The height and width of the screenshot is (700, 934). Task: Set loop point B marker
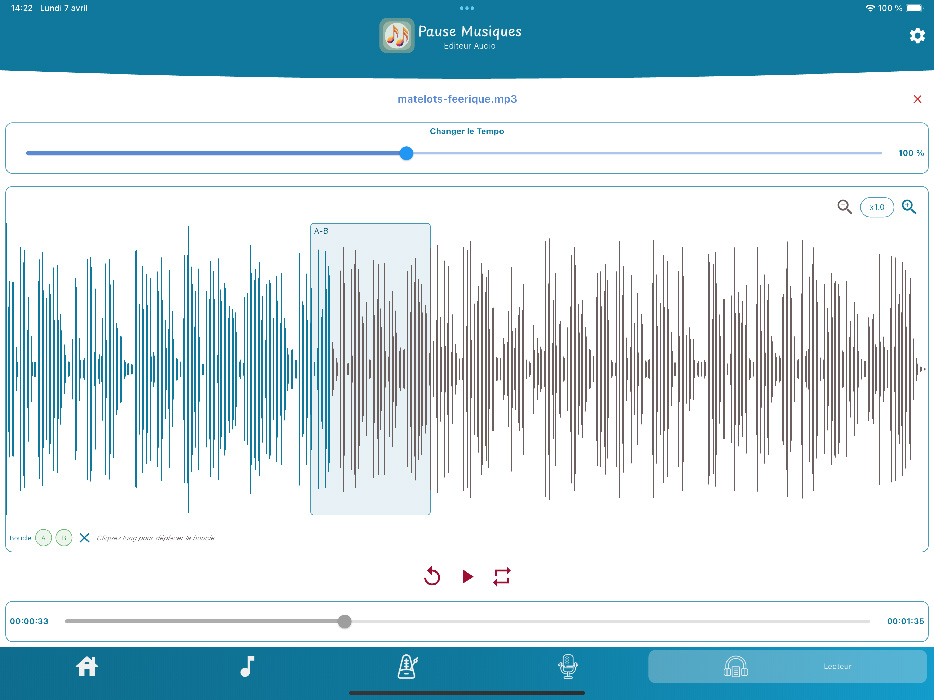(63, 538)
